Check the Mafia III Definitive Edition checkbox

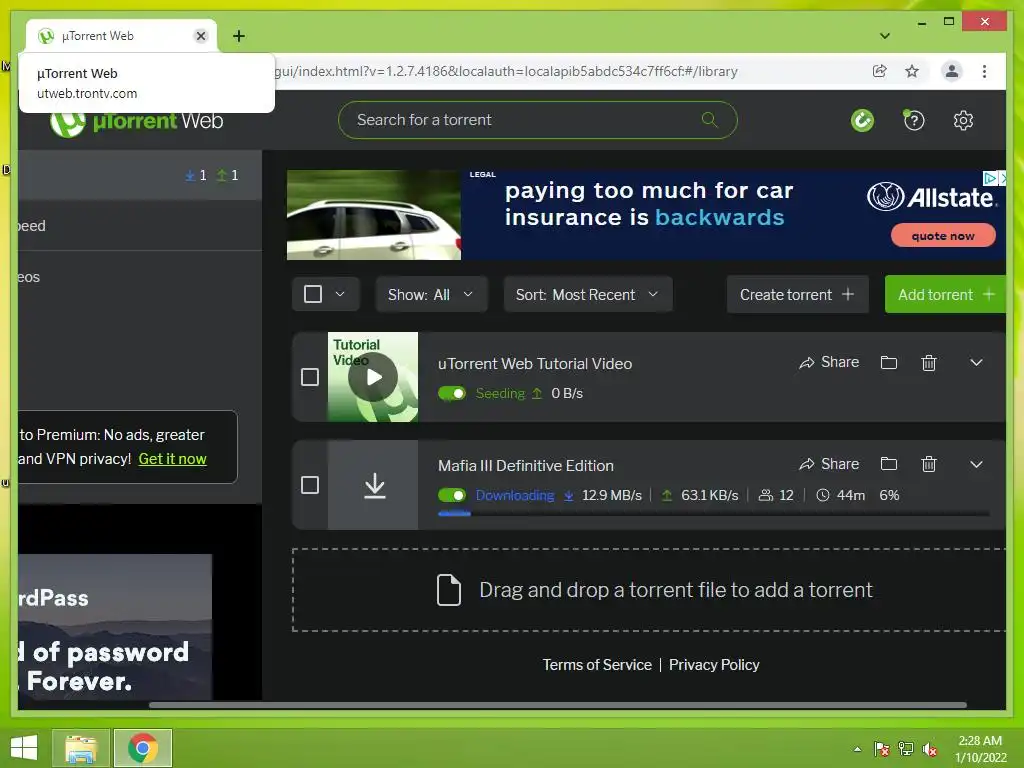310,485
